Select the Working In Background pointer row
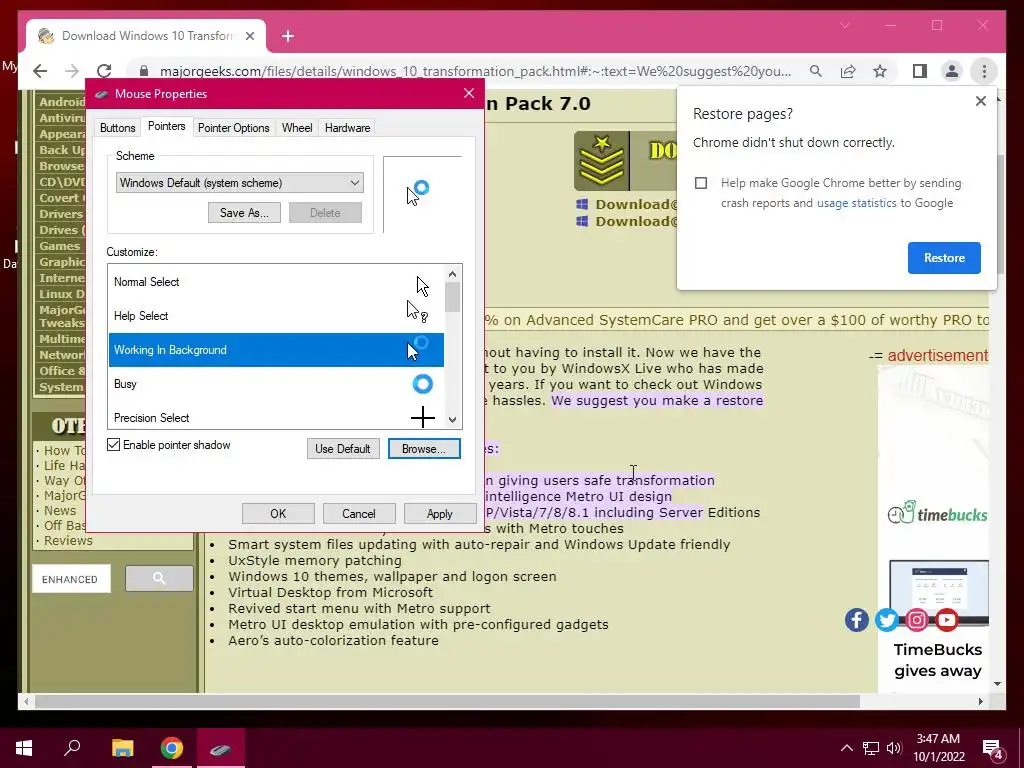This screenshot has height=768, width=1024. 276,350
